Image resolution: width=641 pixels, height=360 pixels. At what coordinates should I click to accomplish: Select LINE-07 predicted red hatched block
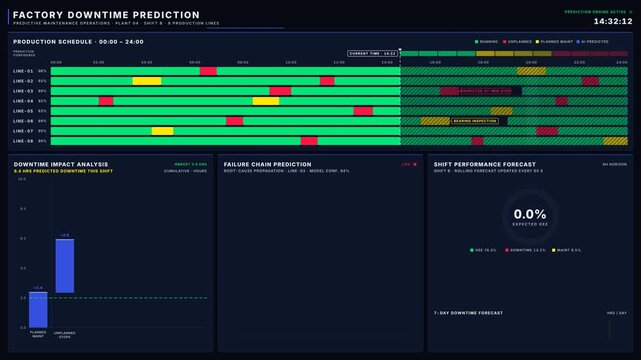[x=547, y=131]
